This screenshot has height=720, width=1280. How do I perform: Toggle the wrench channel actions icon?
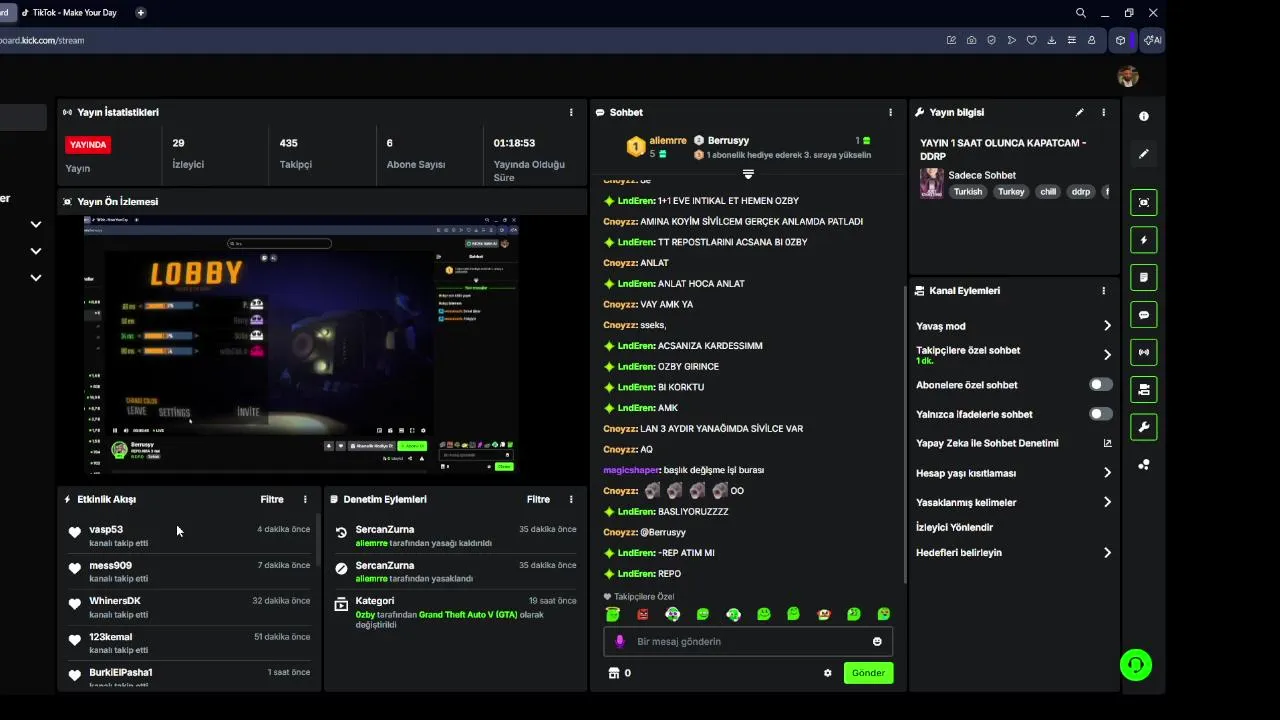point(1144,427)
